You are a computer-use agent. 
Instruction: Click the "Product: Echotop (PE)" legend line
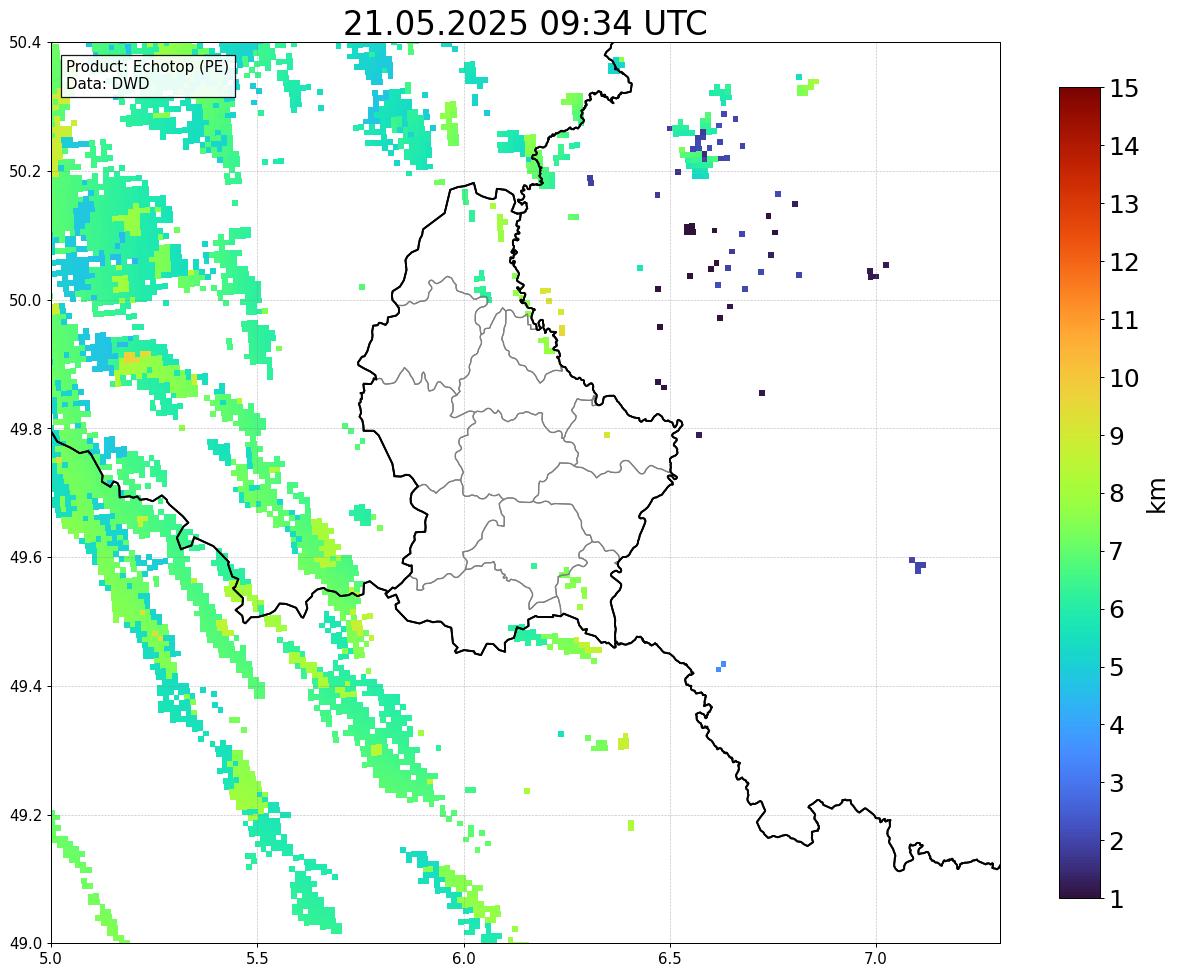click(x=147, y=67)
